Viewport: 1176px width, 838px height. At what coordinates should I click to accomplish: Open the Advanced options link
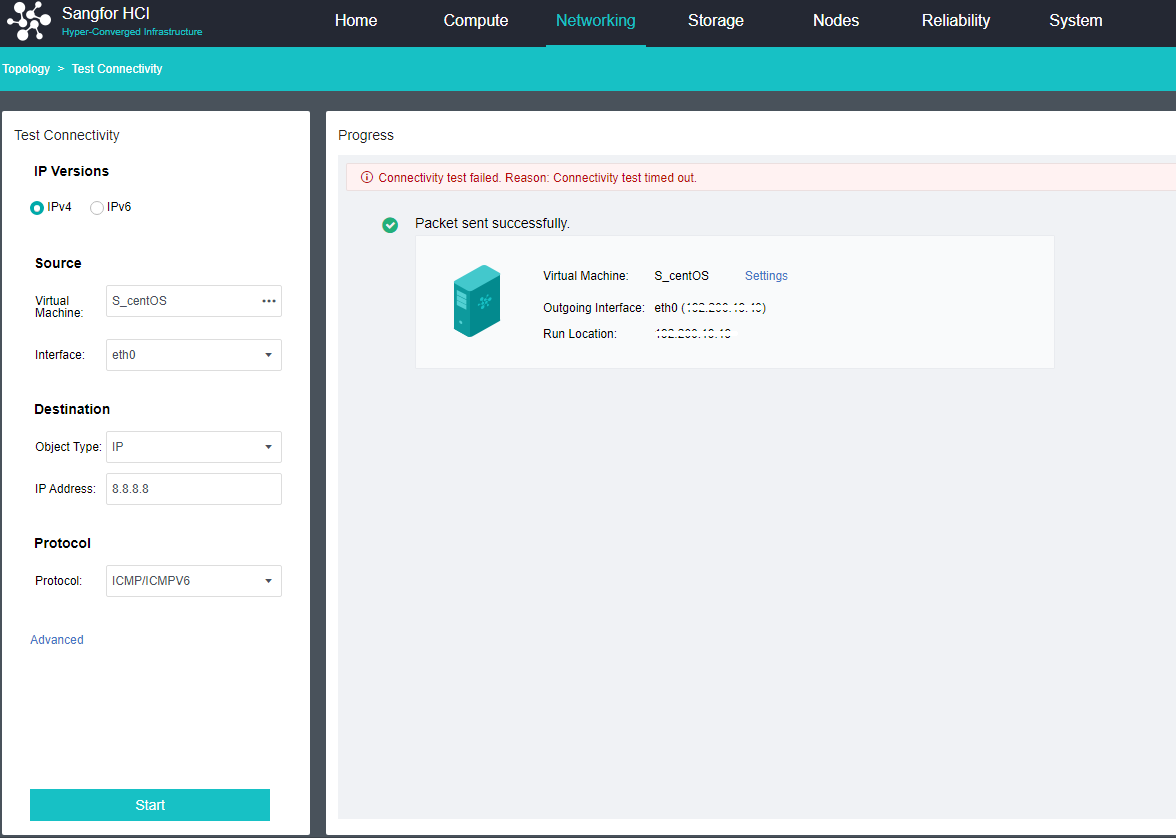pyautogui.click(x=57, y=640)
